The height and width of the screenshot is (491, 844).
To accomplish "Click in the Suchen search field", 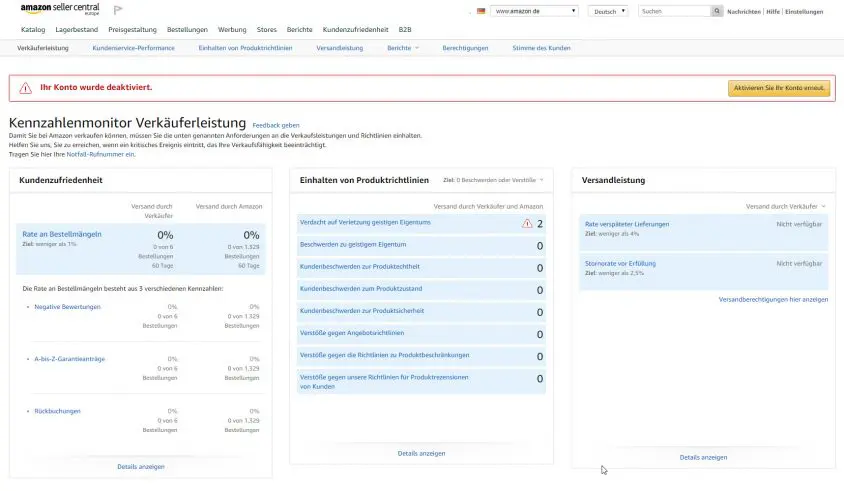I will (x=674, y=11).
